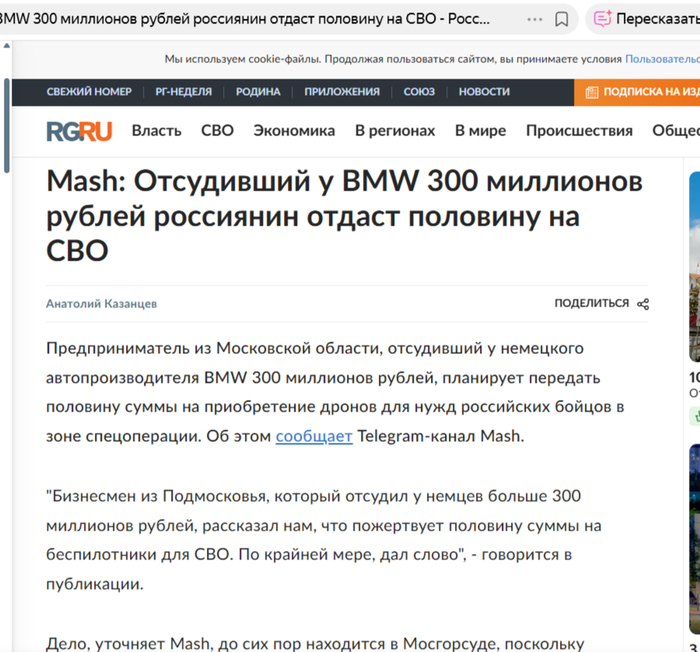Click the bookmark icon in the address bar
Screen dimensions: 700x652
pos(562,19)
